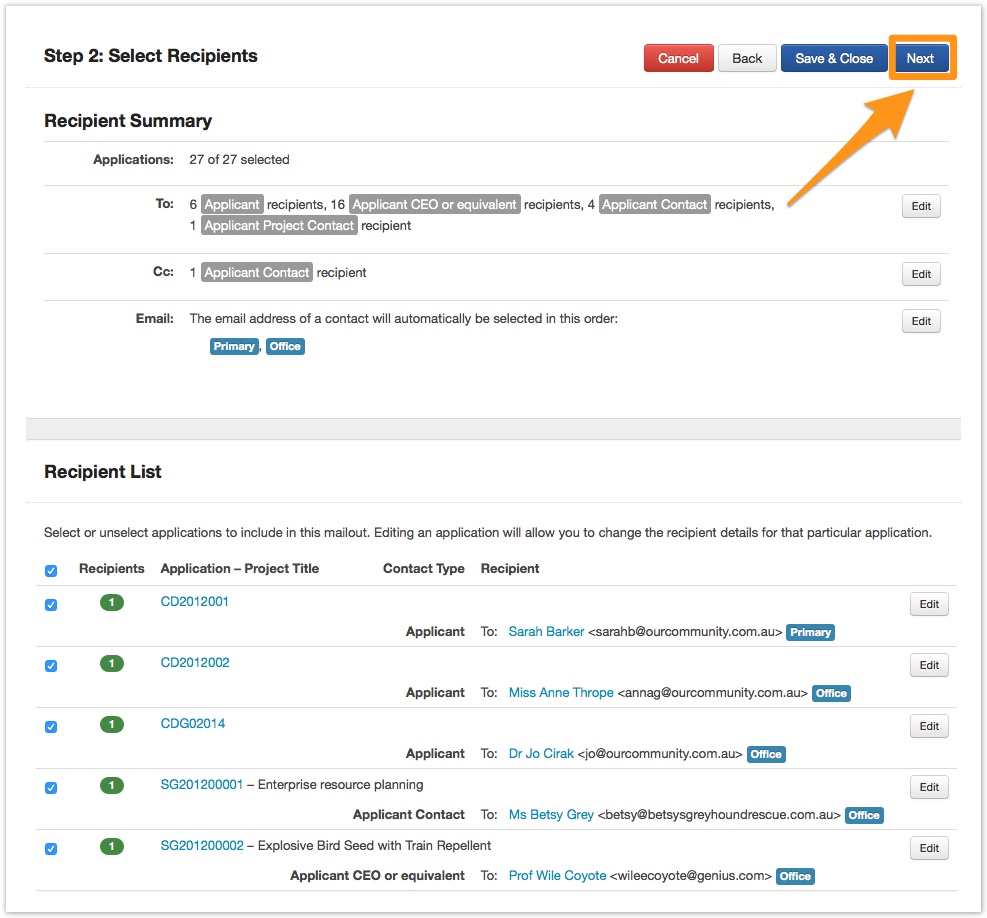987x918 pixels.
Task: Open recipient Sarah Barker's contact link
Action: coord(546,632)
